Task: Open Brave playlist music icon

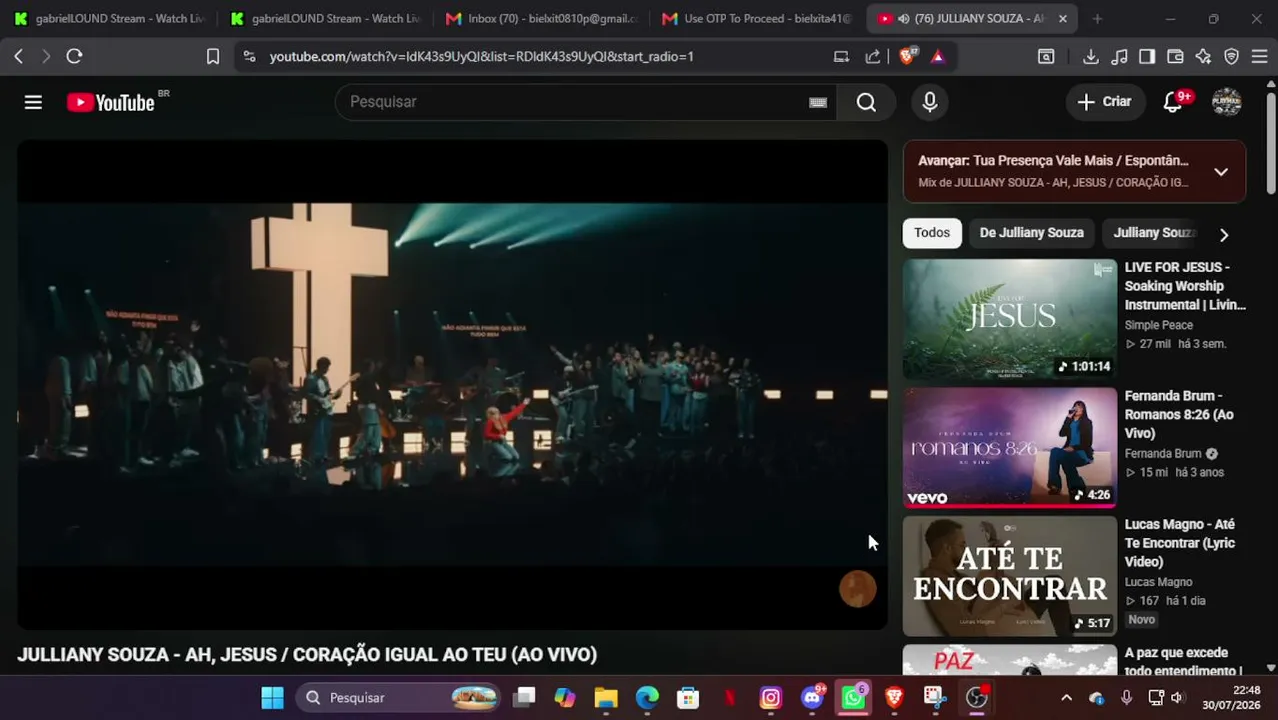Action: click(x=1119, y=56)
